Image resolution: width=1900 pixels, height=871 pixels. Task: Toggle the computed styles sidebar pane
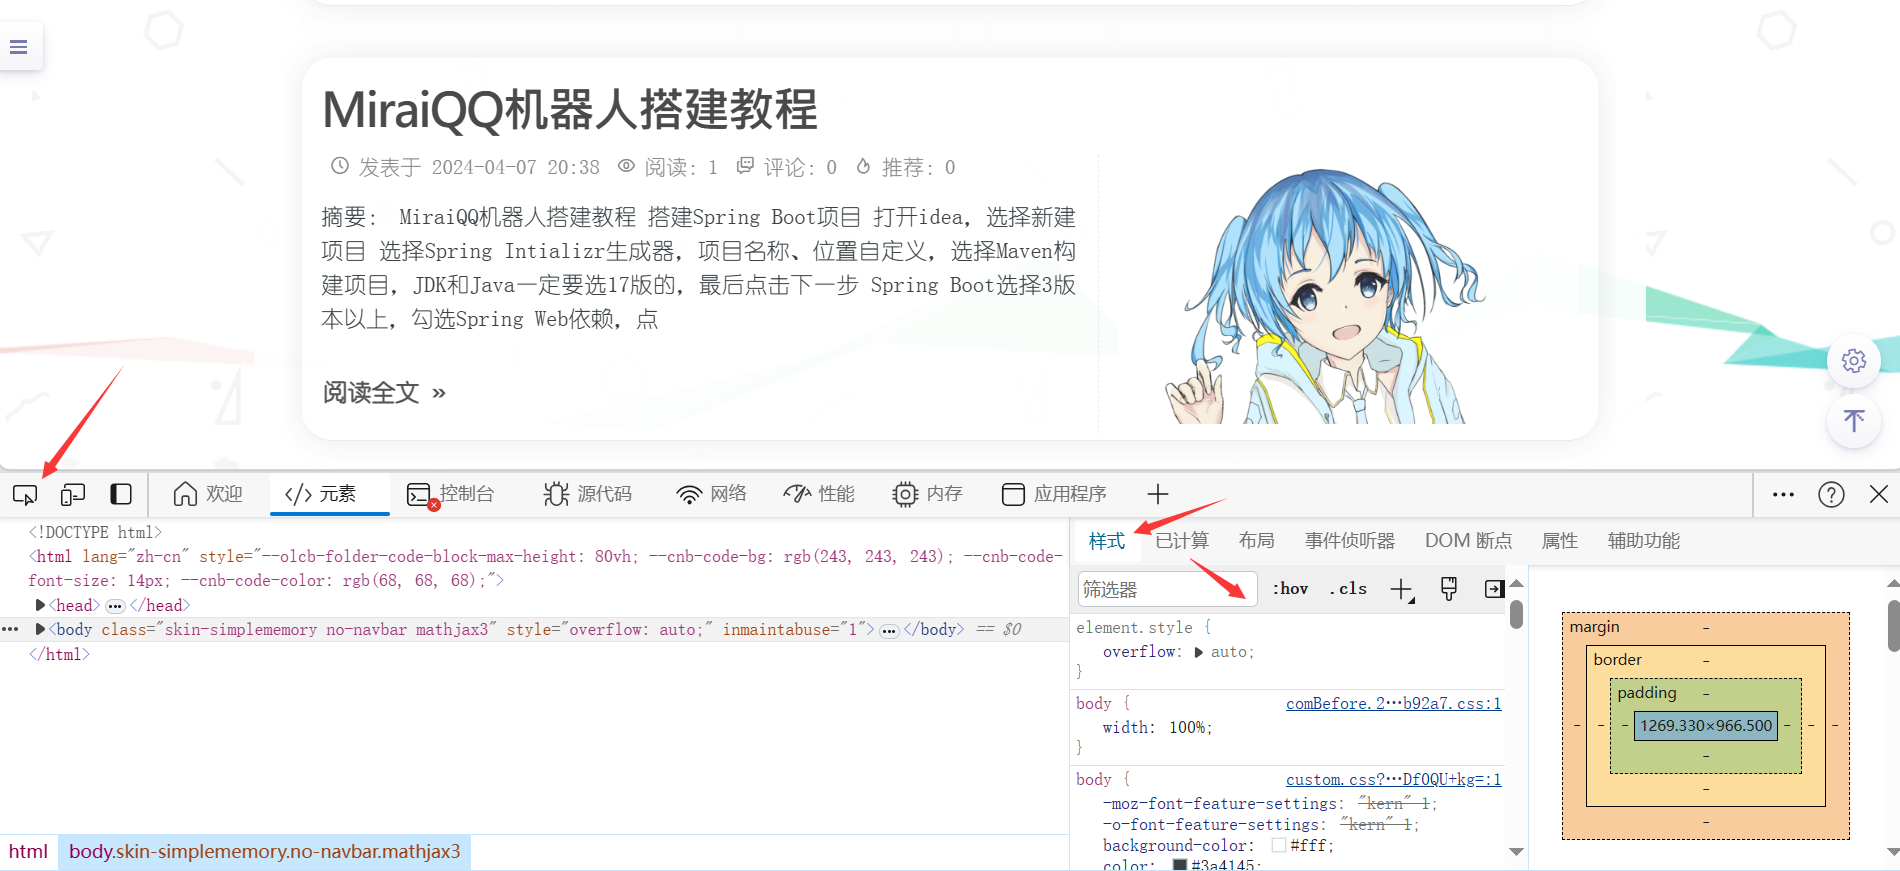click(1494, 589)
